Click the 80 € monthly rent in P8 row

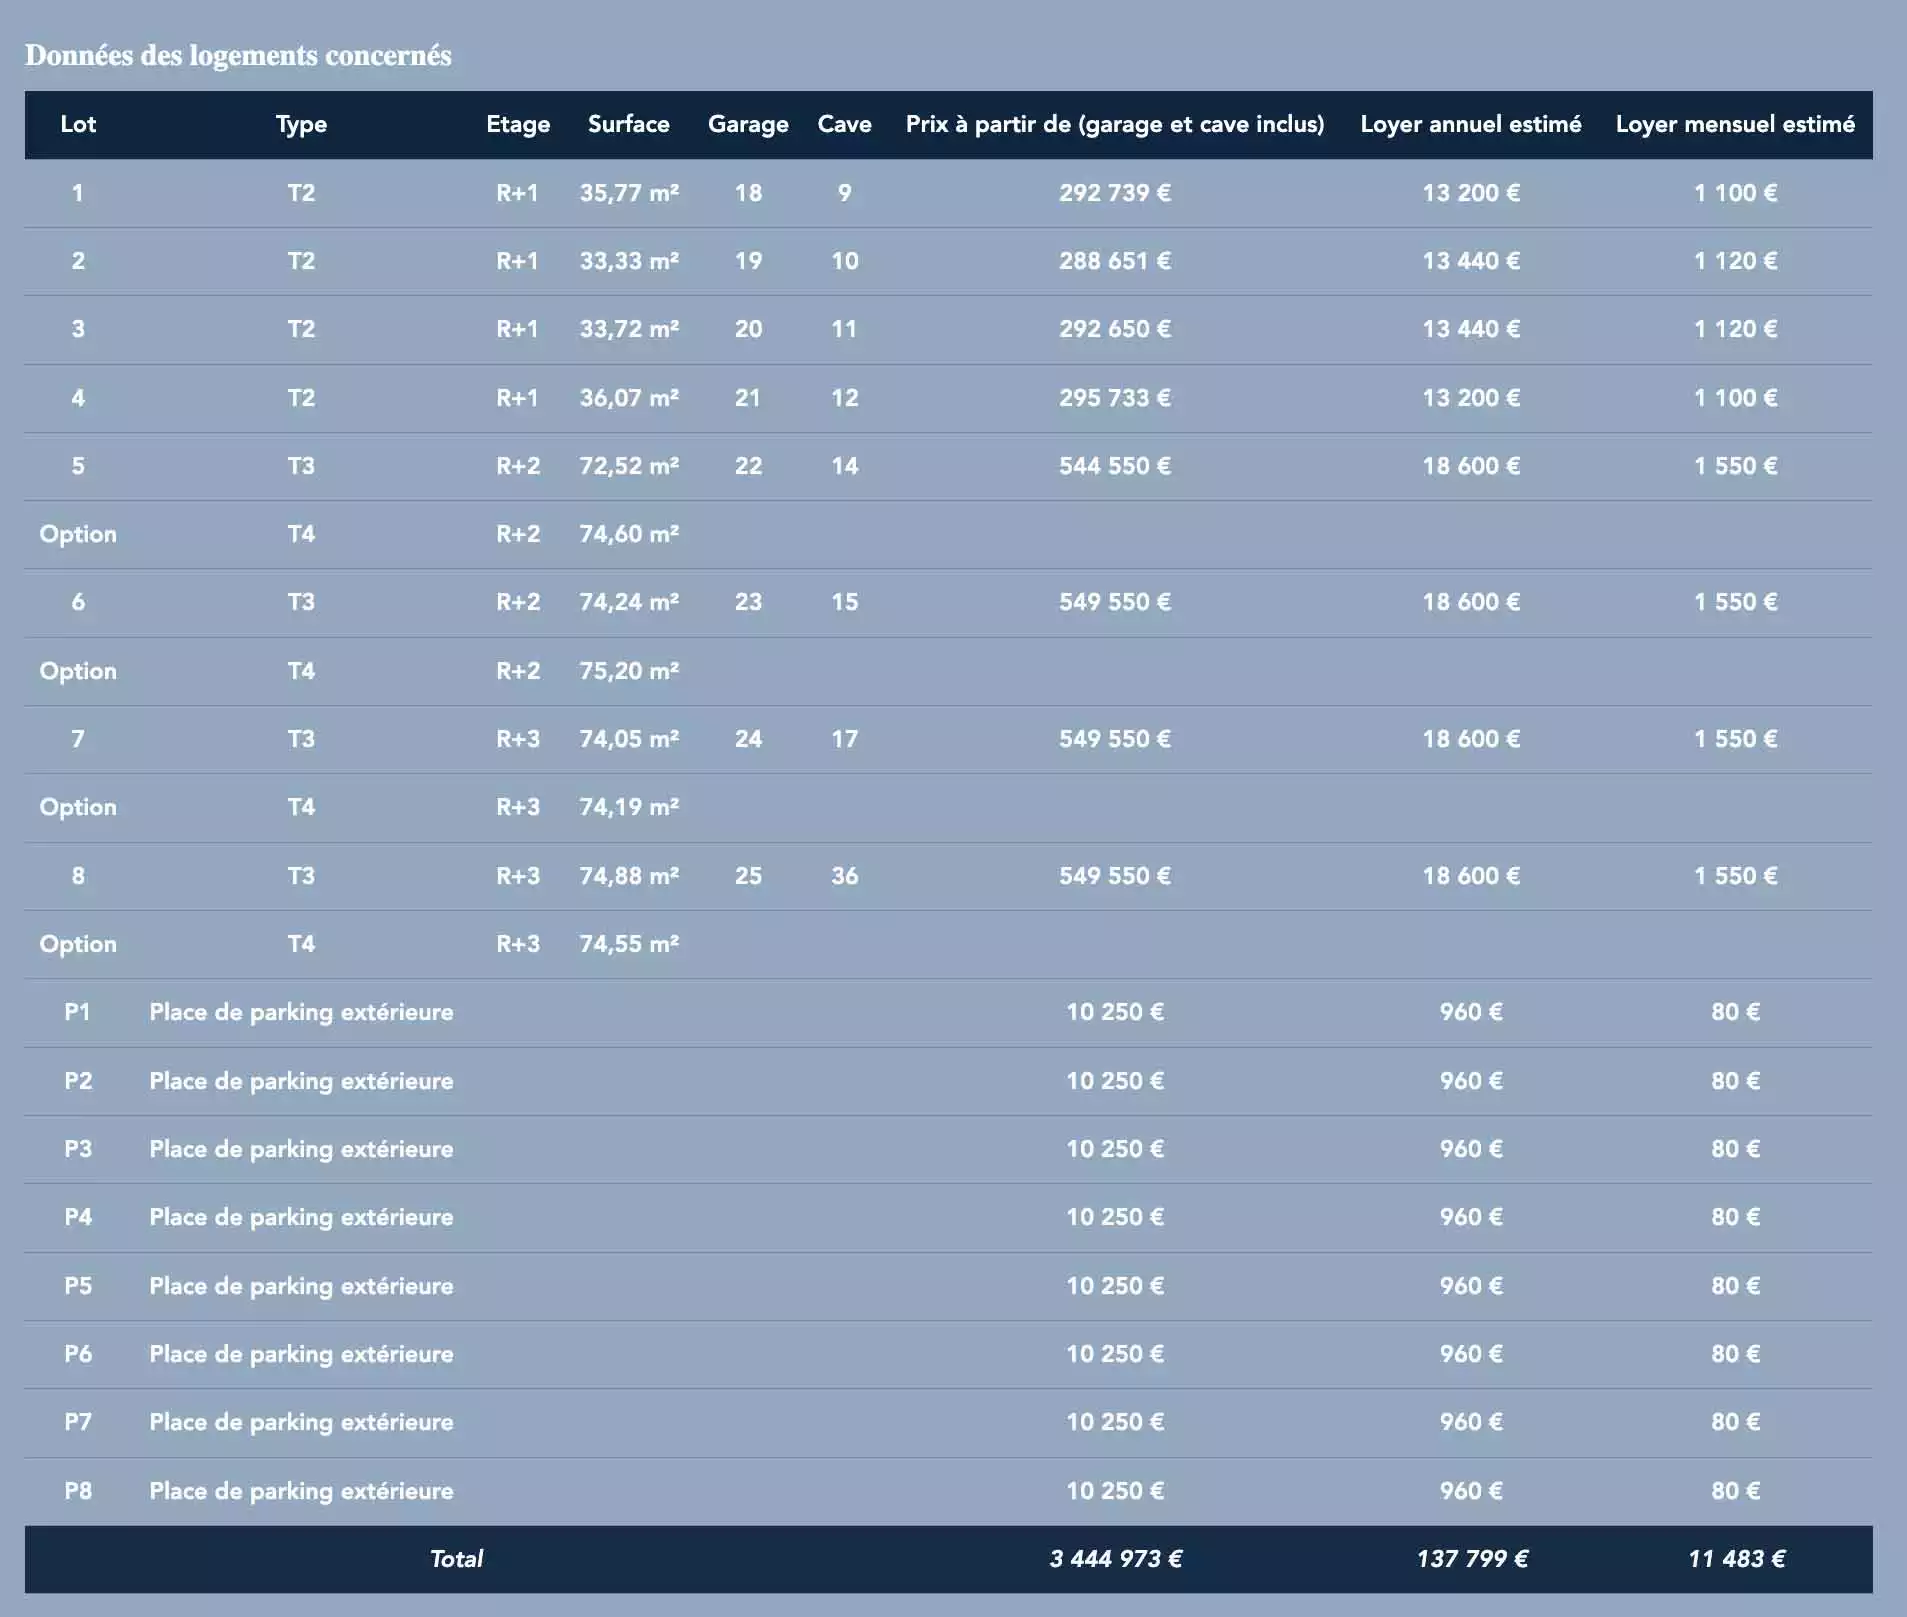click(x=1735, y=1491)
